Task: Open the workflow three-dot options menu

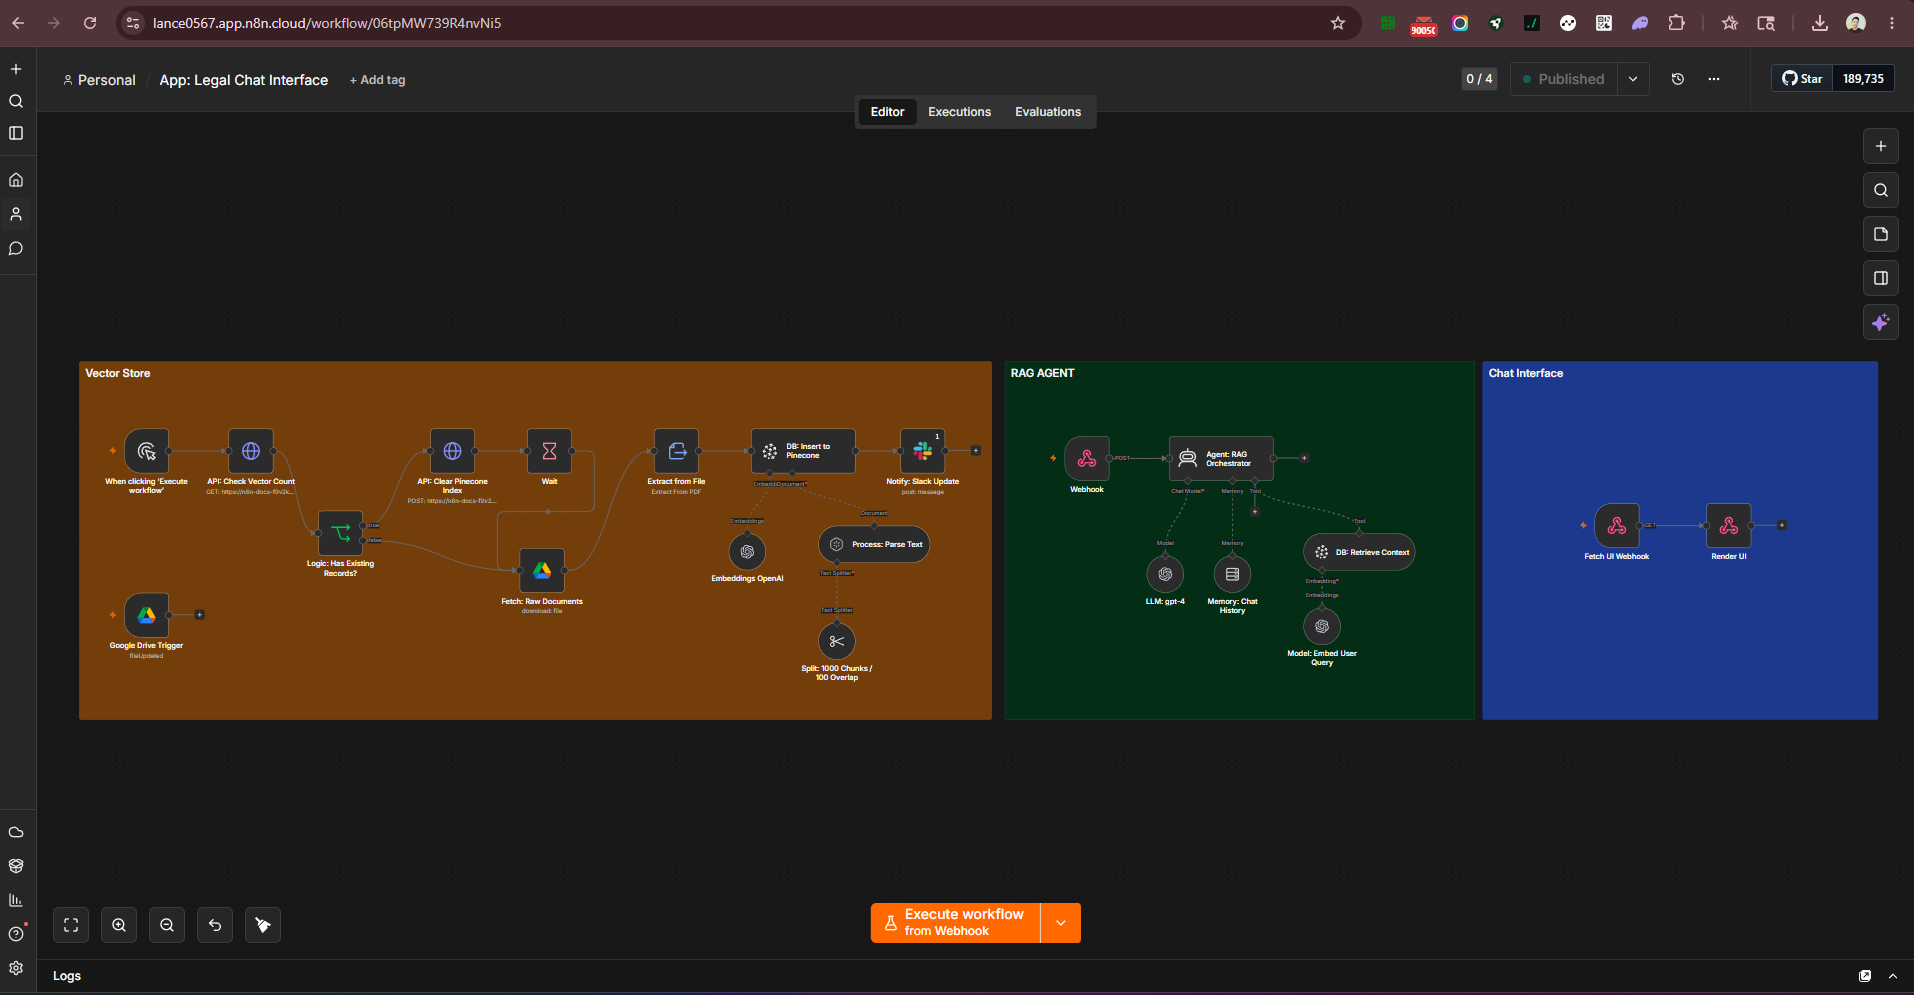Action: (1714, 79)
